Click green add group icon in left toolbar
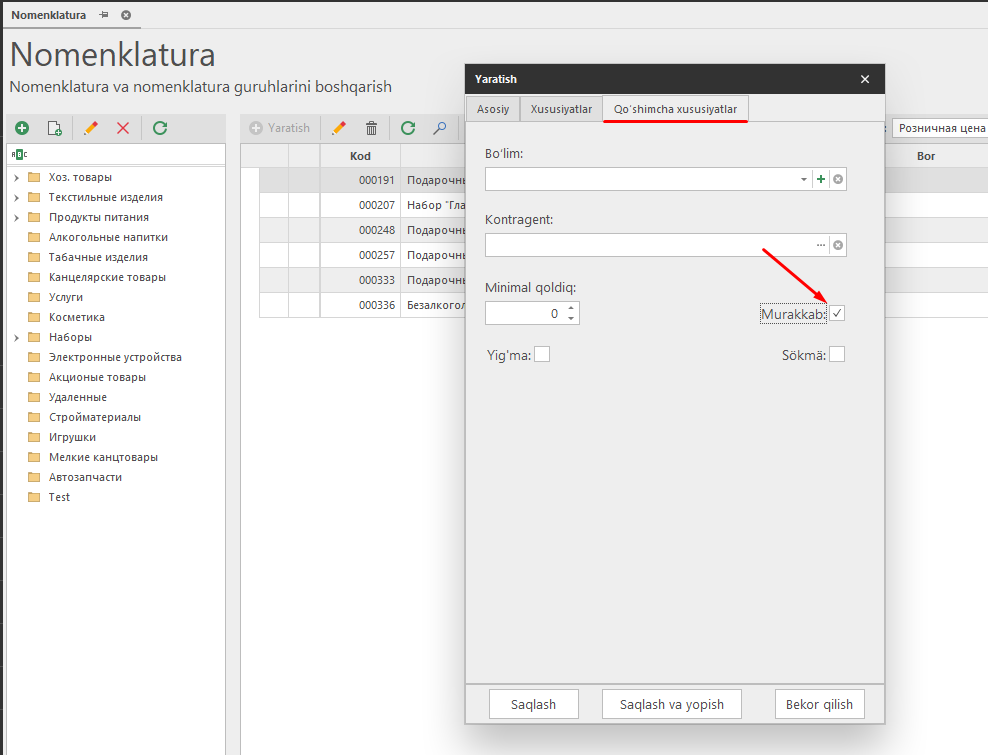Viewport: 988px width, 755px height. 22,128
